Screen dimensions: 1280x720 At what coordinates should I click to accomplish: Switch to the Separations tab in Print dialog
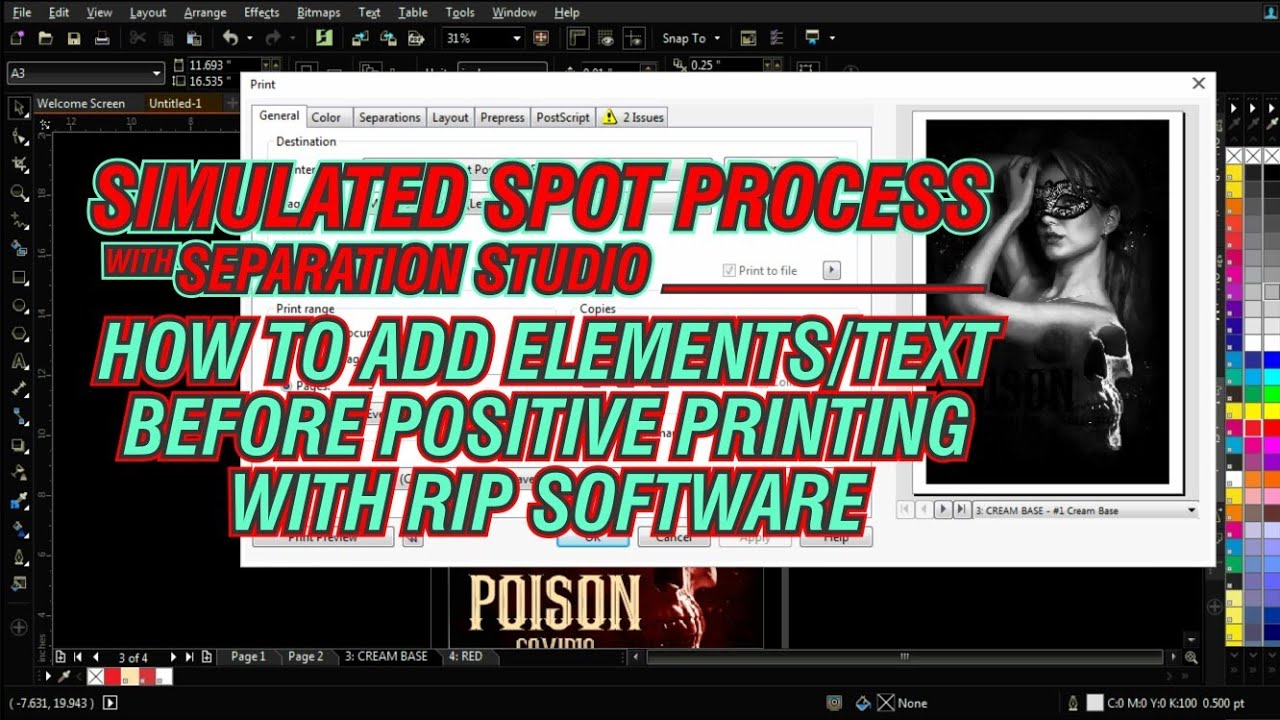point(389,117)
